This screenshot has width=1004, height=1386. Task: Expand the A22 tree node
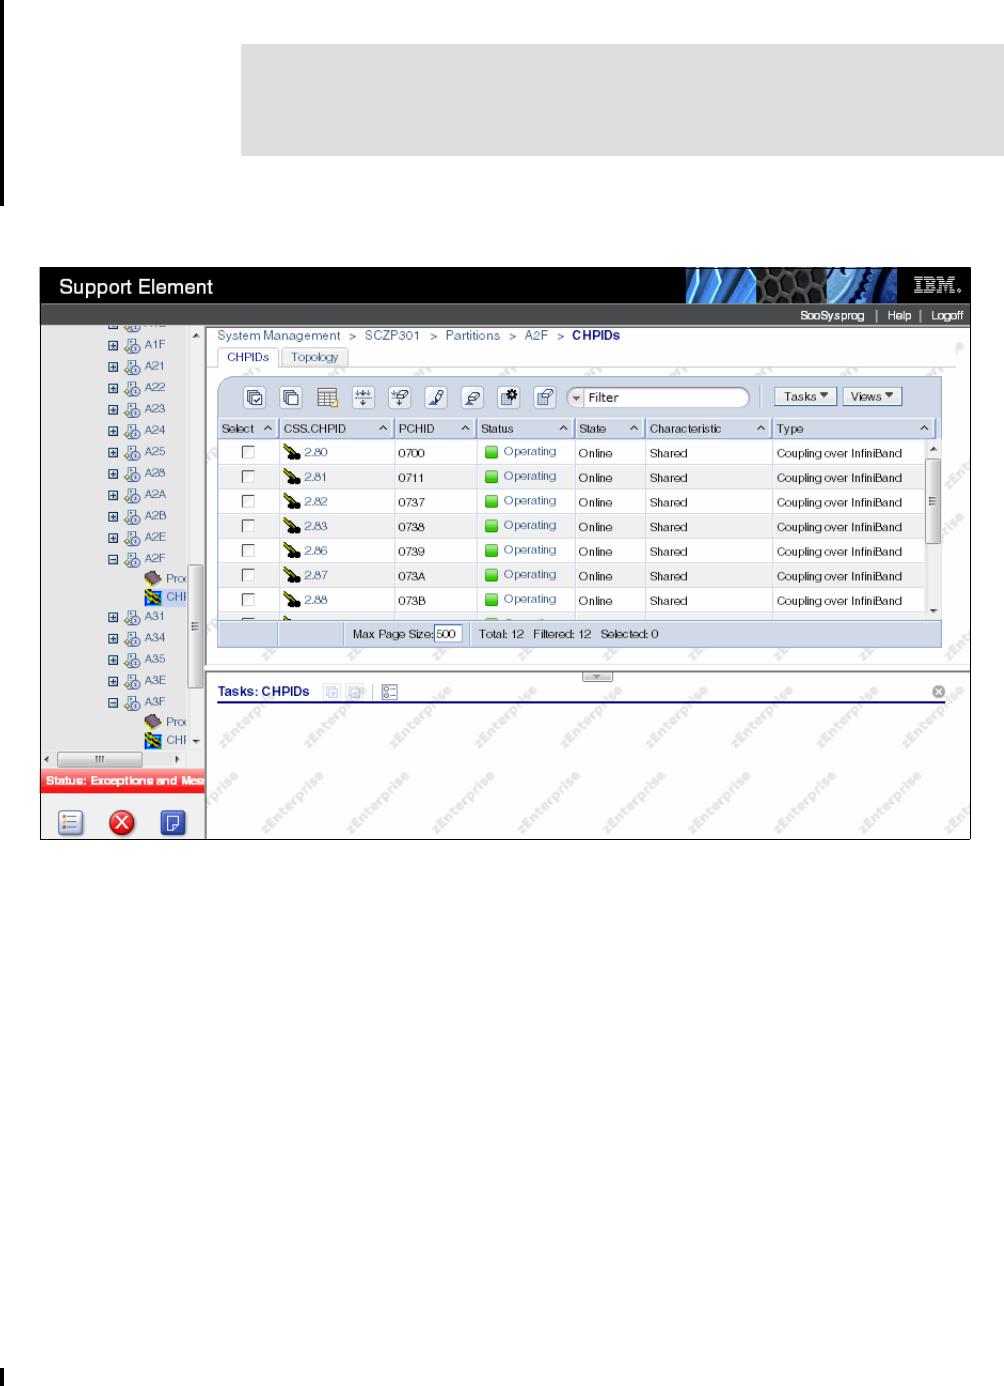coord(113,389)
